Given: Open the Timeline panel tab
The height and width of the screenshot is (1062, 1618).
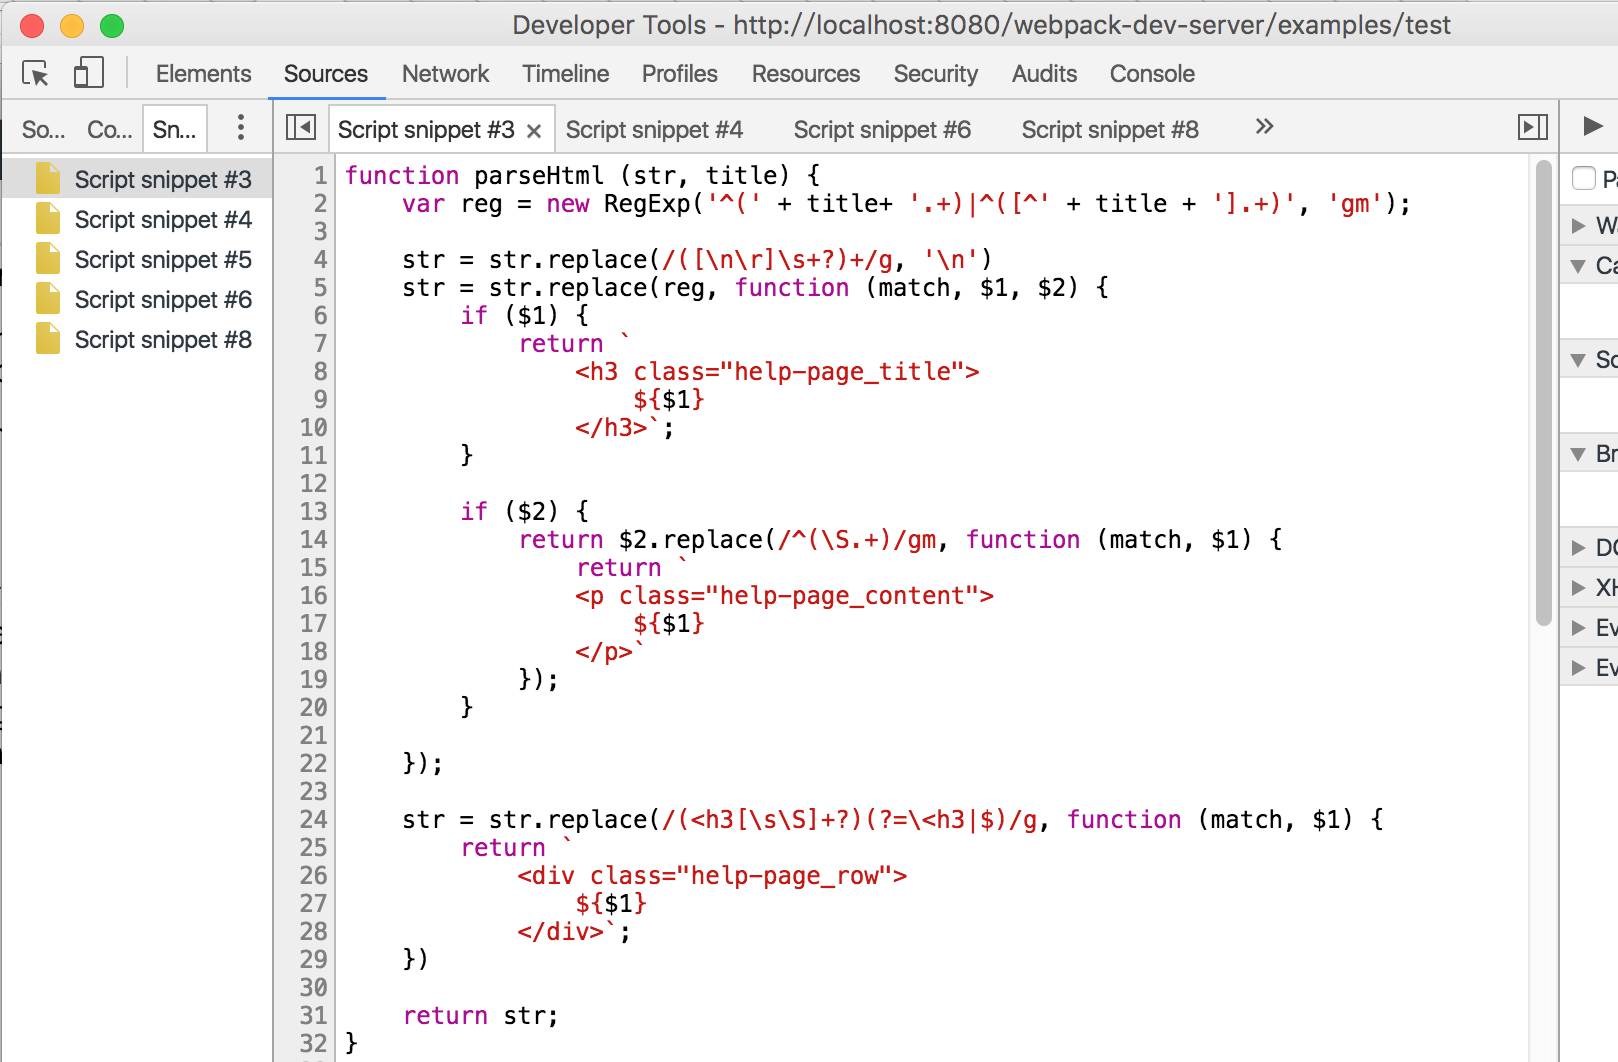Looking at the screenshot, I should coord(565,74).
